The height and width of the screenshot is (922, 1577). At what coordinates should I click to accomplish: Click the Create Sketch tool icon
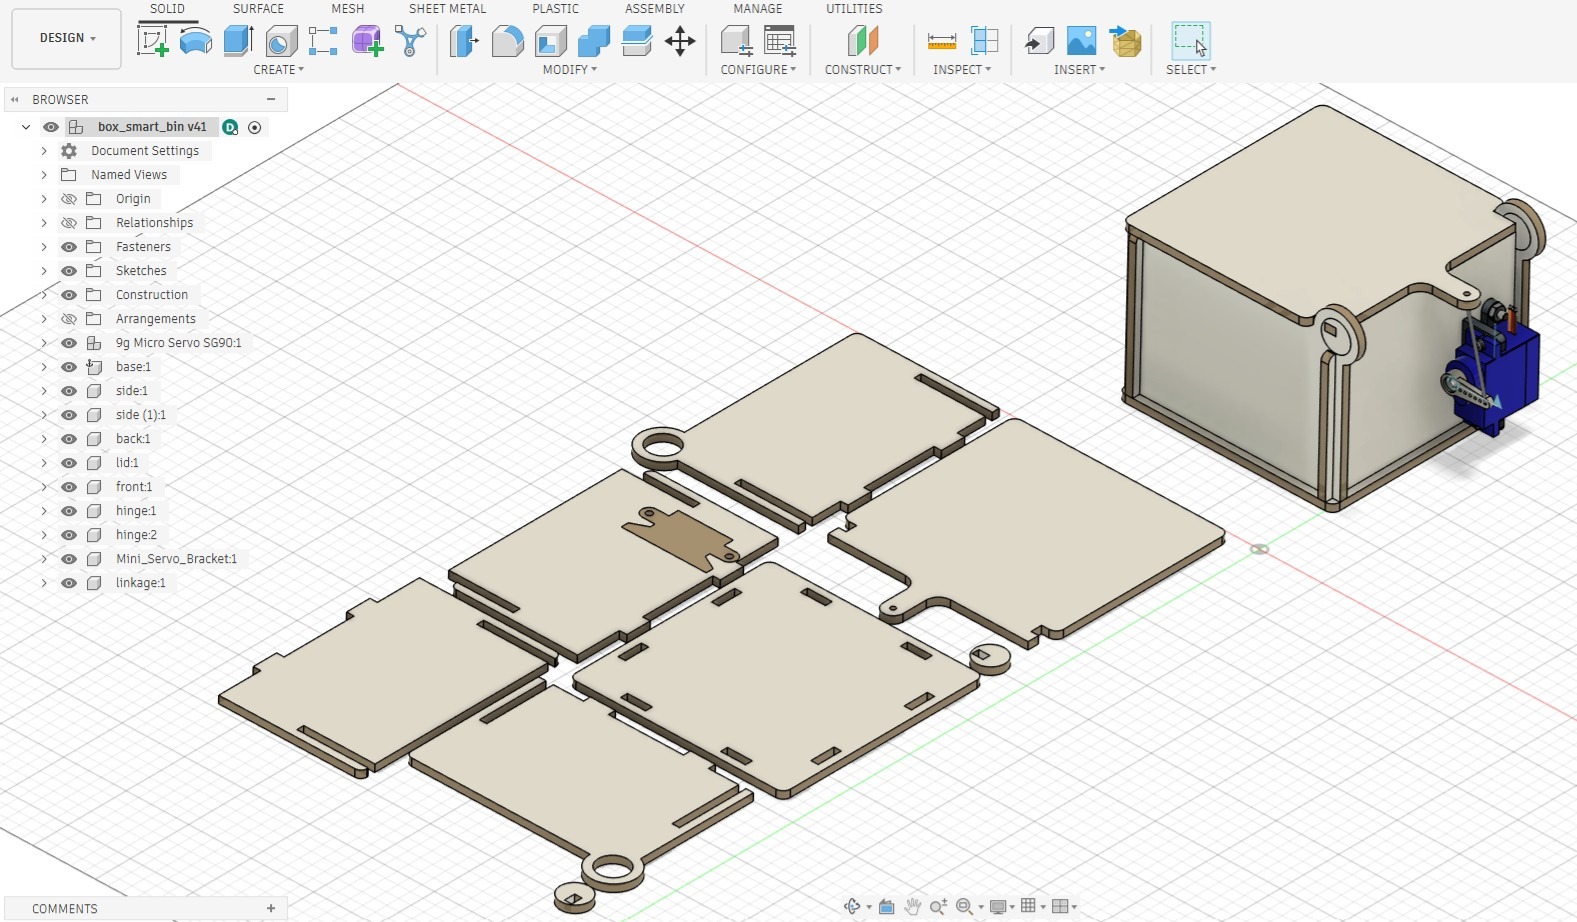(x=152, y=41)
